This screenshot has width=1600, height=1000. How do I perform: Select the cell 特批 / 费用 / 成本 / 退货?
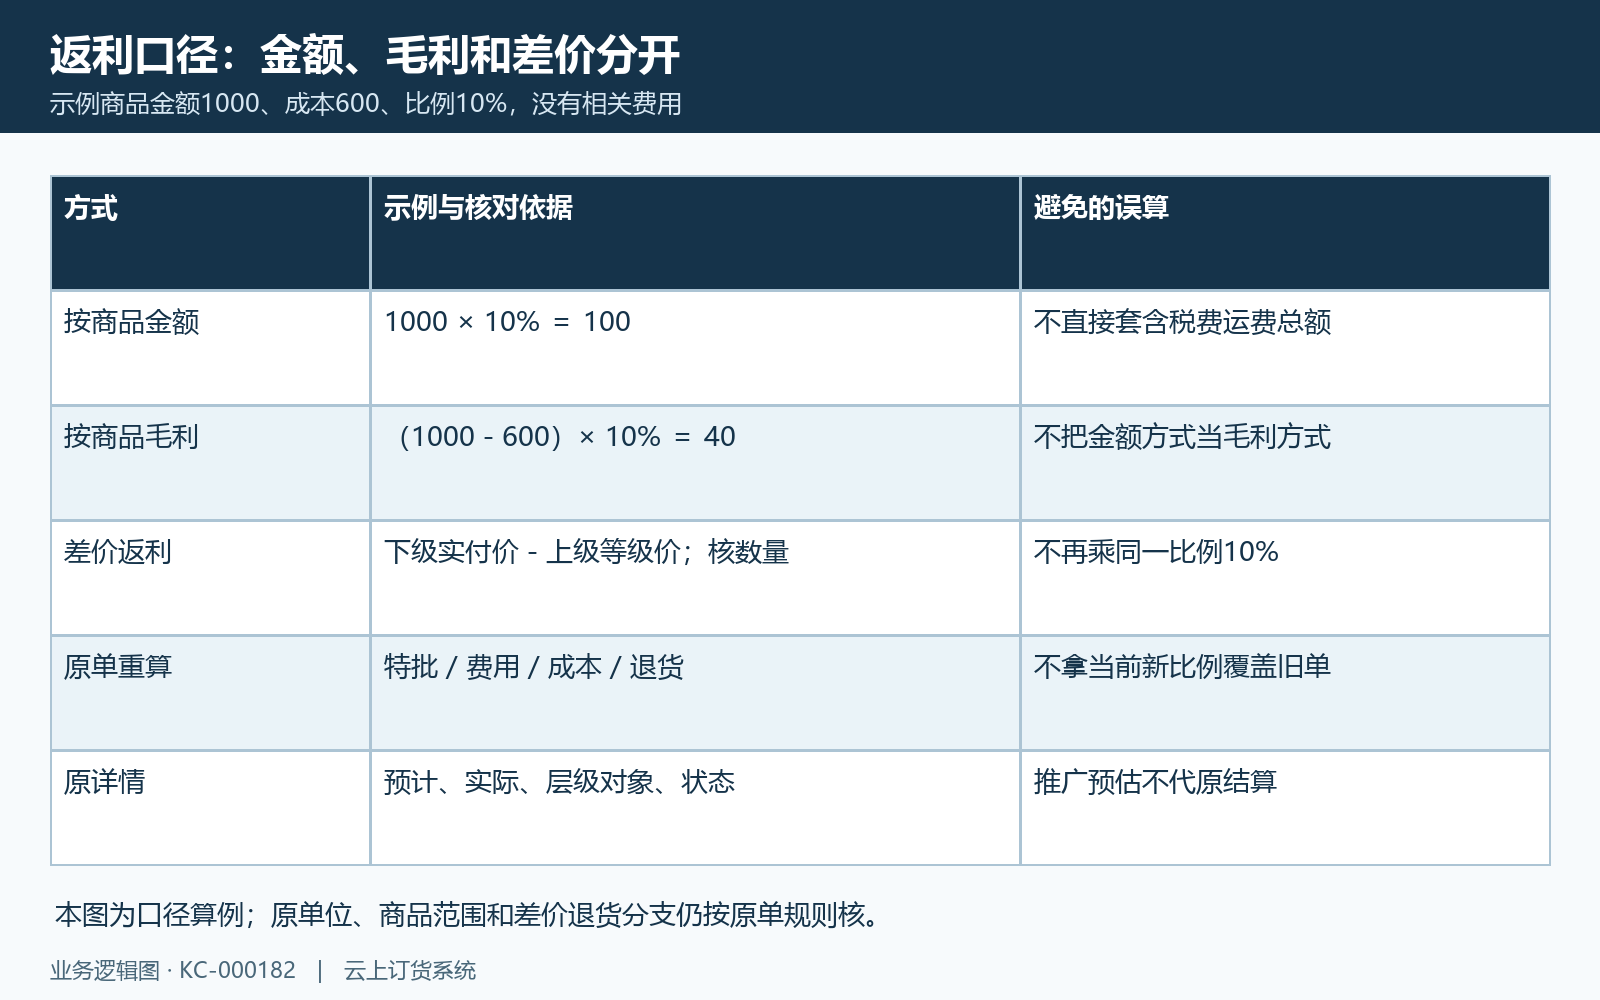(695, 693)
